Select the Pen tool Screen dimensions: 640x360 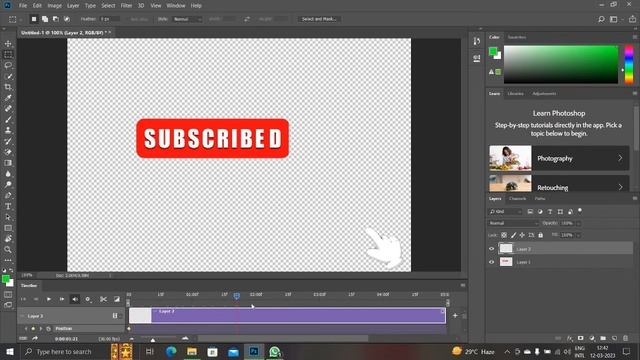point(8,196)
